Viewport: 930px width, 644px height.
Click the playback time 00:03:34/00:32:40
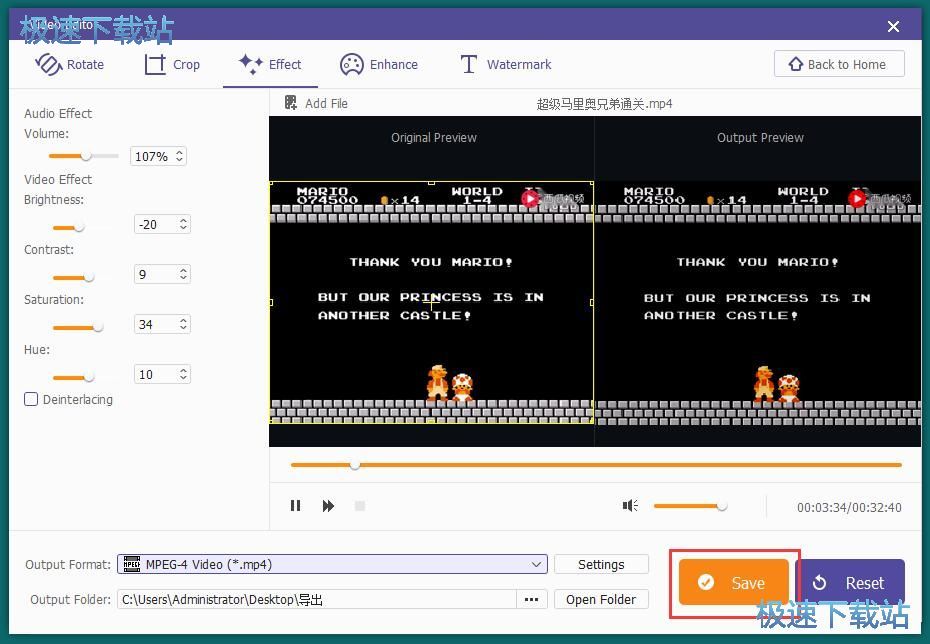pos(849,507)
